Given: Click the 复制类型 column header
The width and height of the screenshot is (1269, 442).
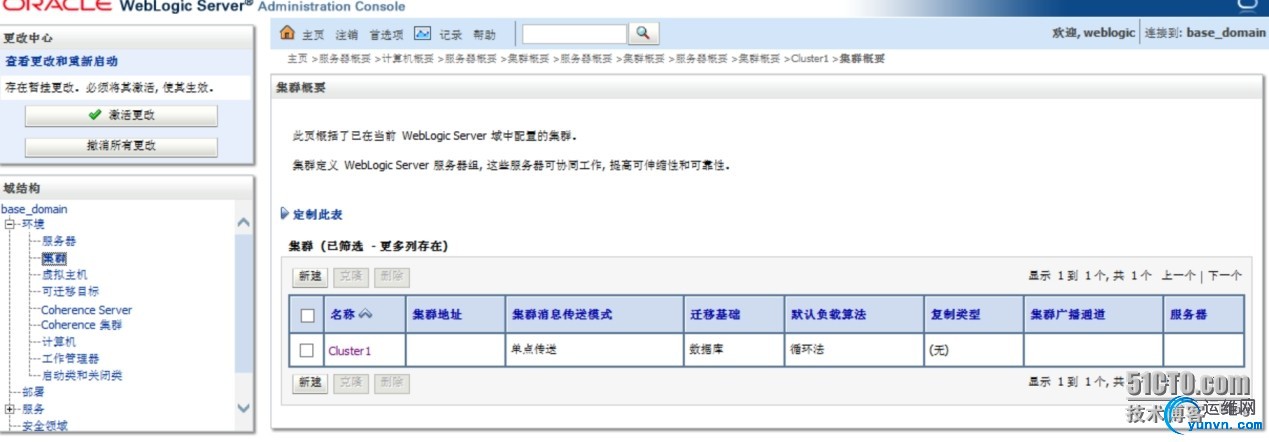Looking at the screenshot, I should click(x=955, y=314).
